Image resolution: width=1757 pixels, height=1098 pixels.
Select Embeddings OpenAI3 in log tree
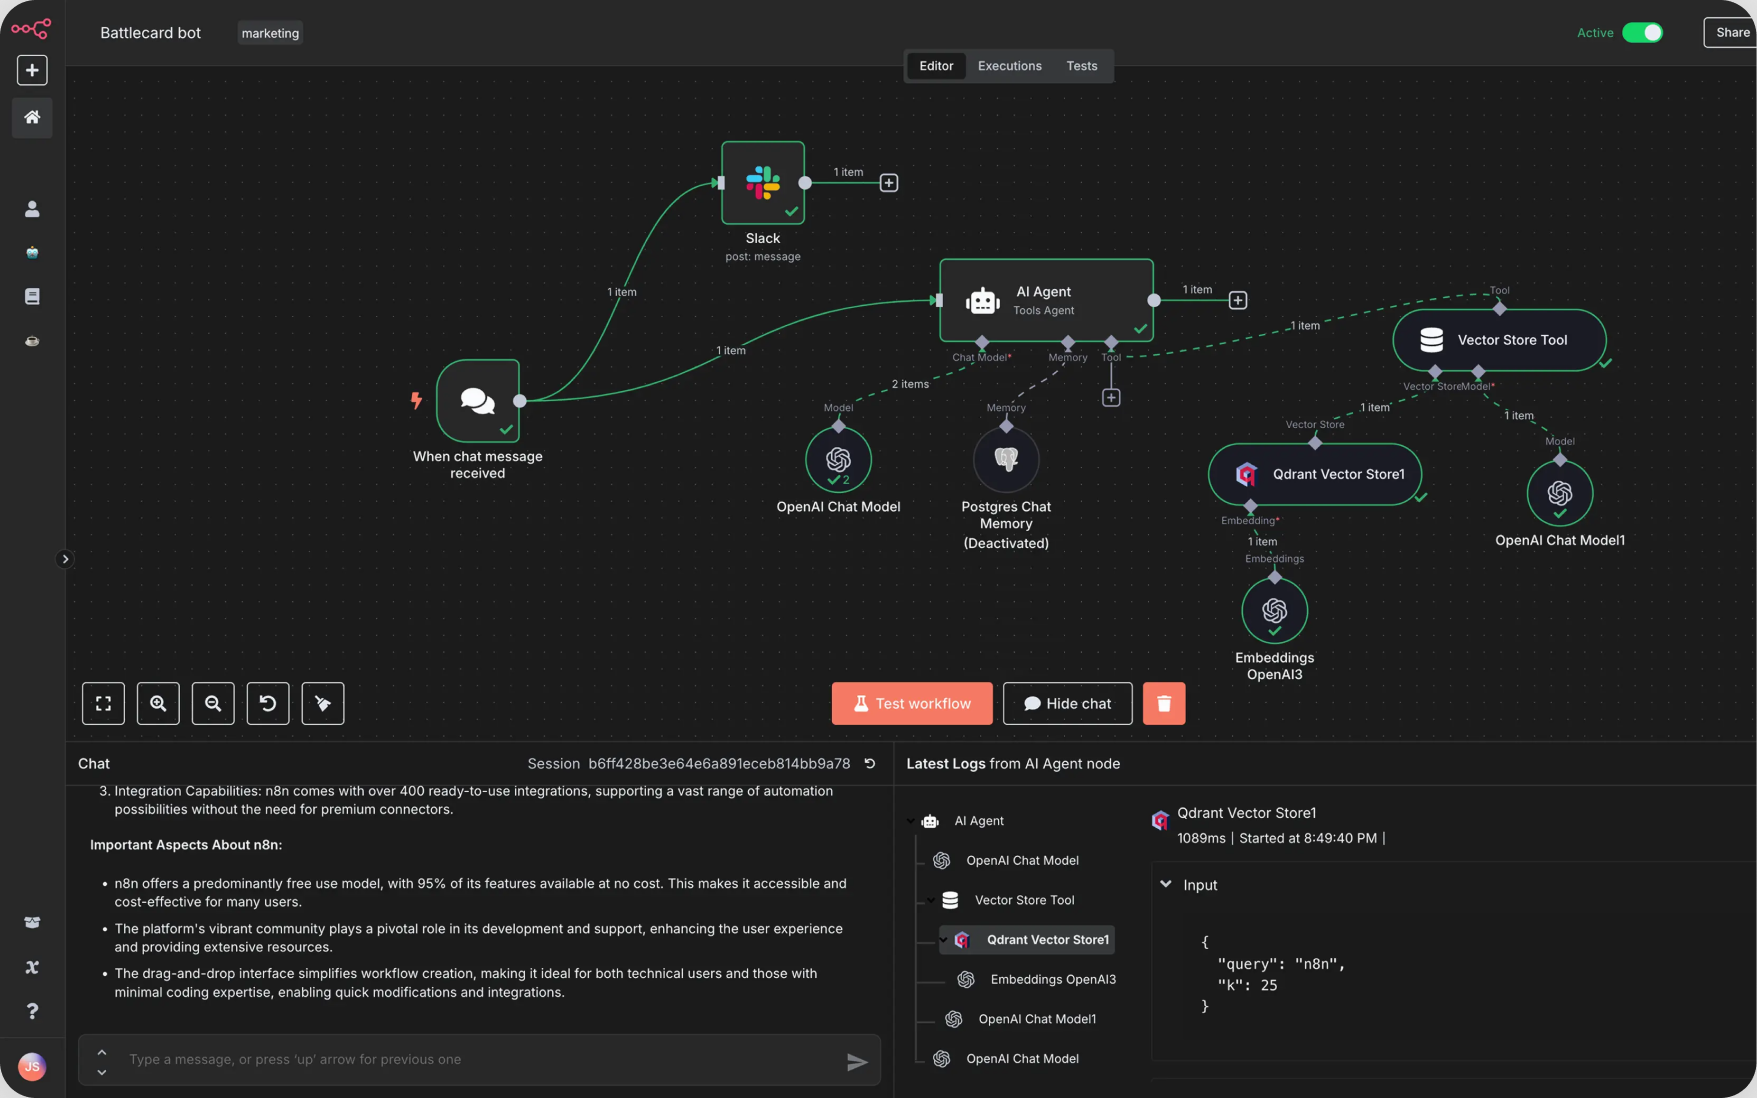point(1052,979)
